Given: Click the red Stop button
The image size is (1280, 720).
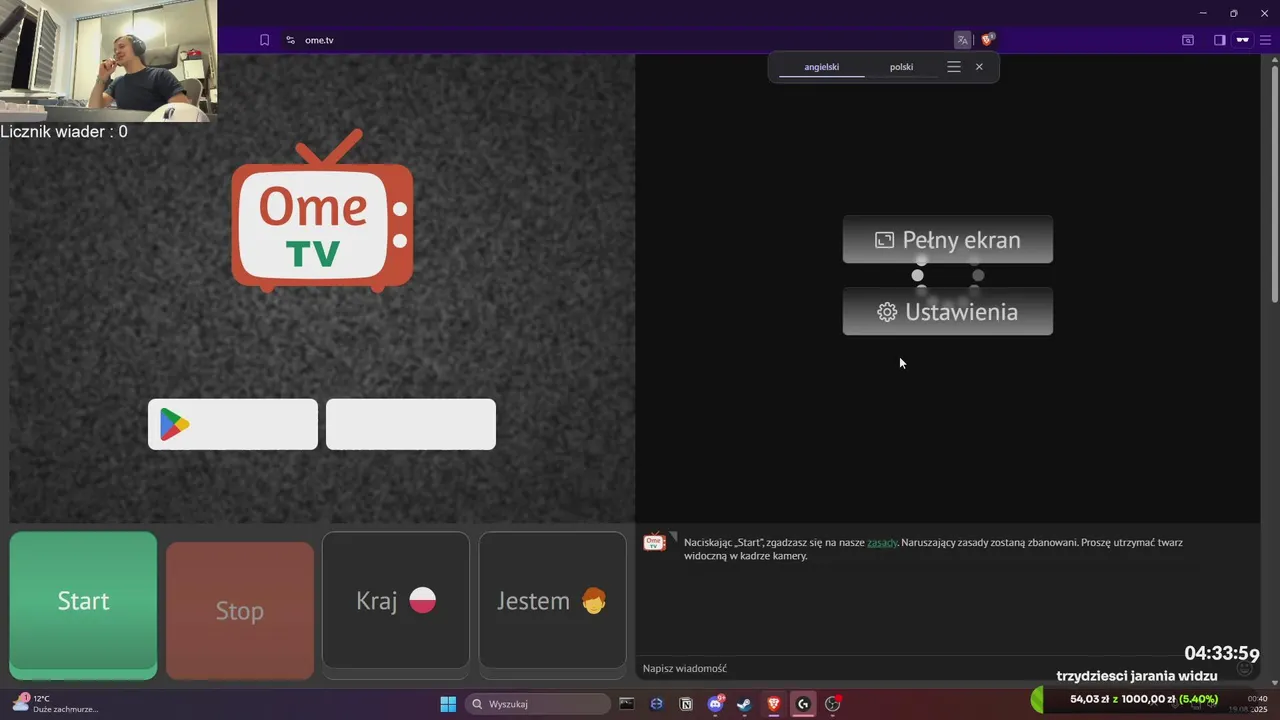Looking at the screenshot, I should tap(240, 611).
